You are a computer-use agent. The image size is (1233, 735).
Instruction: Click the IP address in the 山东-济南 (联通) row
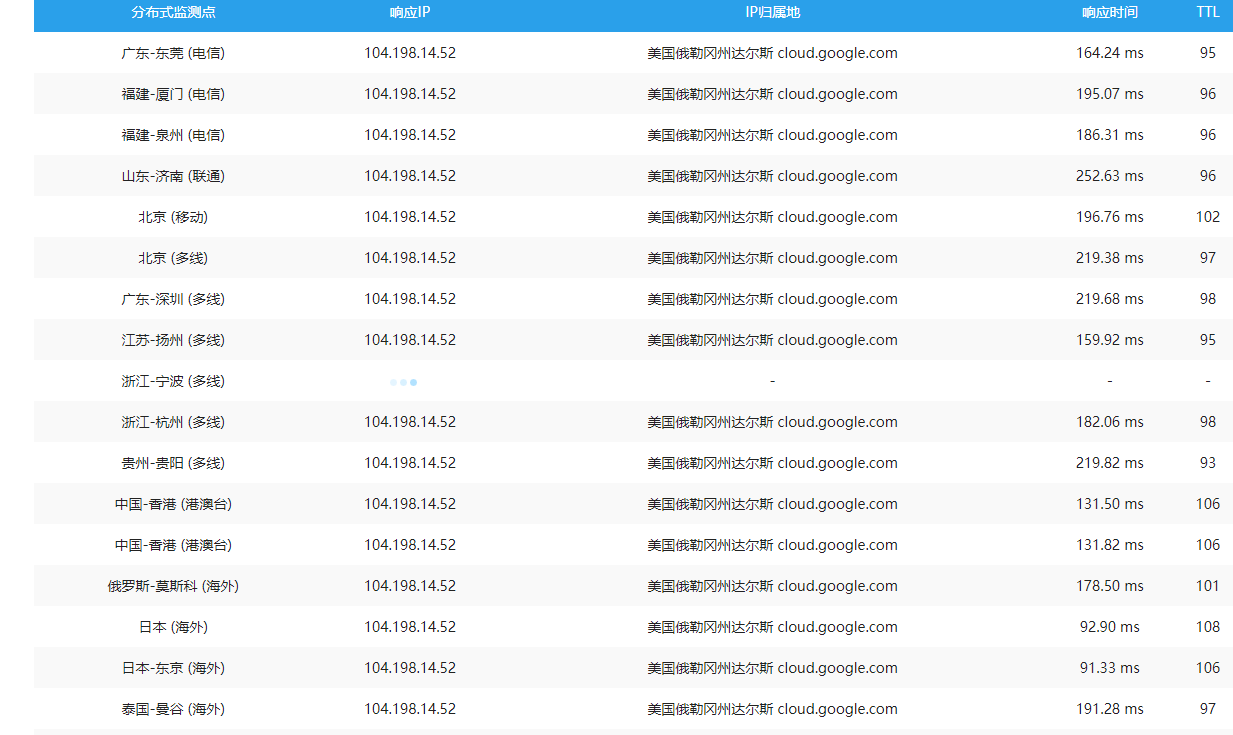(x=410, y=176)
